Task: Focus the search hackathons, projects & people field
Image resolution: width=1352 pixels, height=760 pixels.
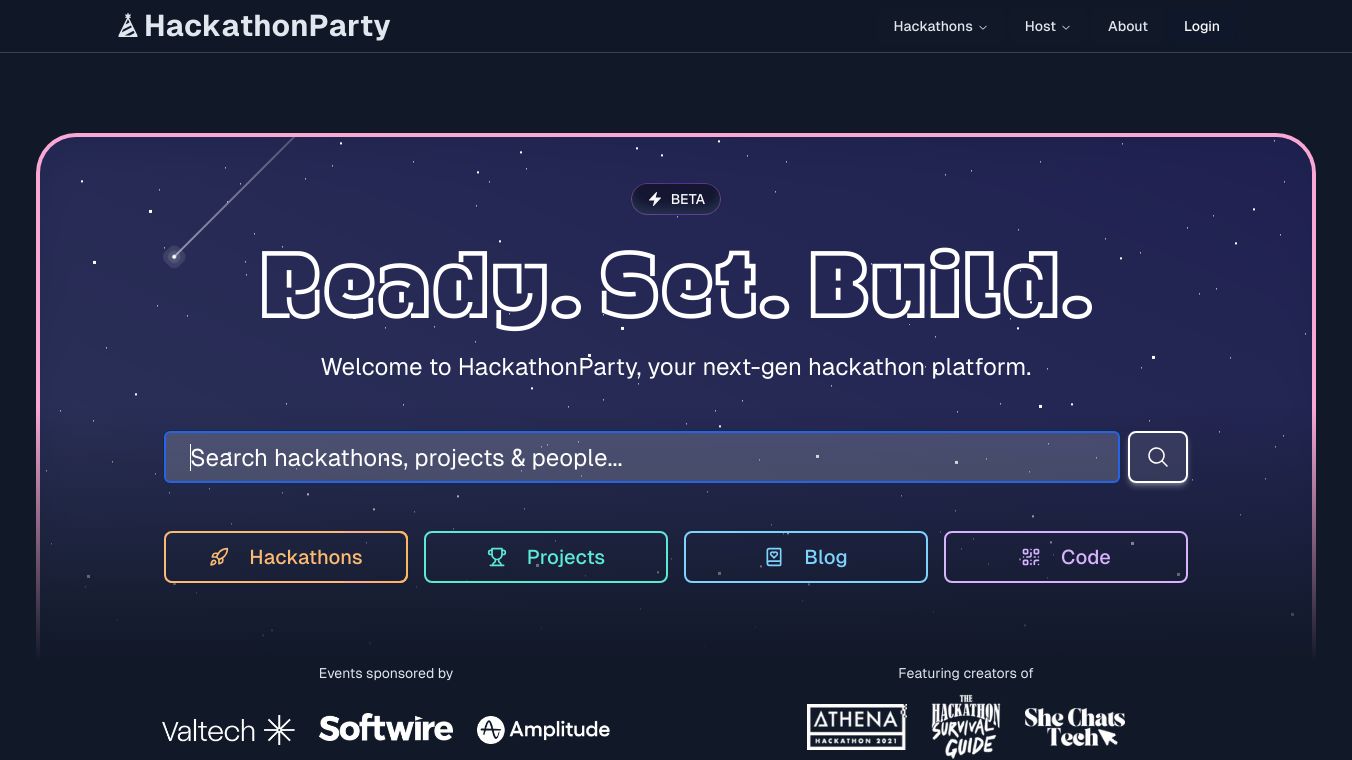Action: [x=642, y=457]
